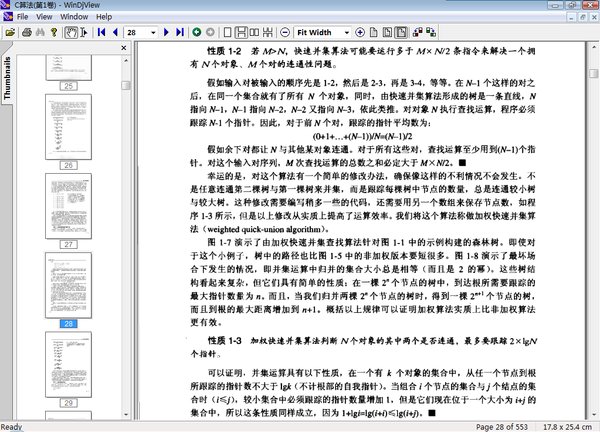Click the document vertical scrollbar handle
600x432 pixels.
(x=594, y=73)
